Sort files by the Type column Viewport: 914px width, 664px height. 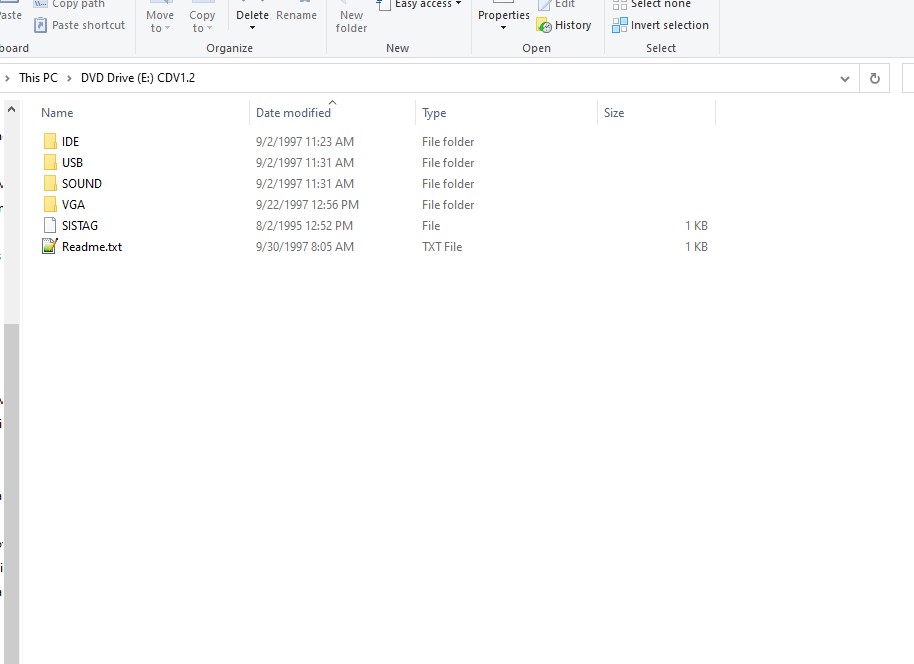[434, 113]
